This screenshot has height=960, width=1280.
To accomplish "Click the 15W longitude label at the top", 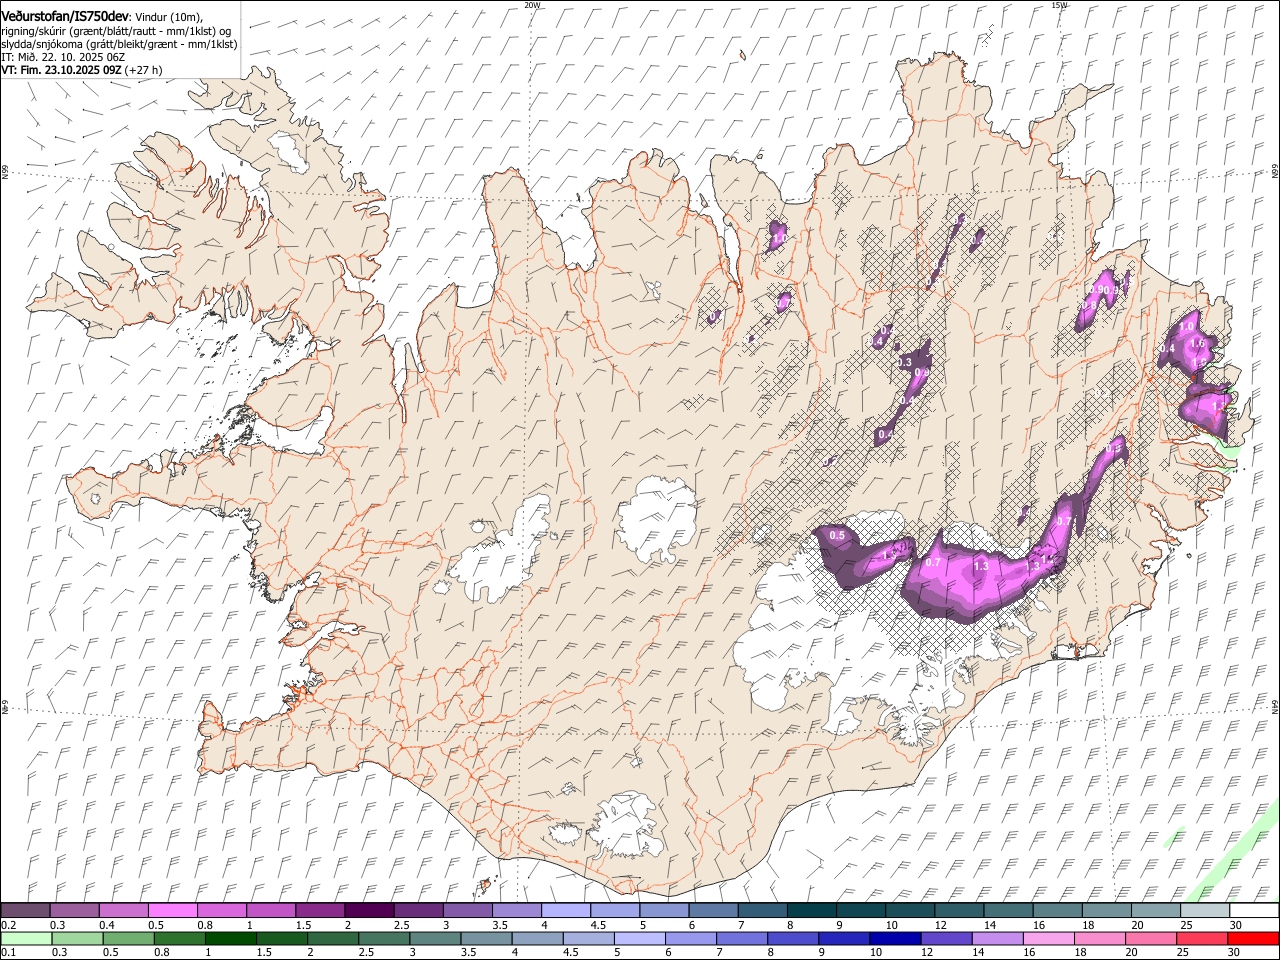I will pos(1059,4).
